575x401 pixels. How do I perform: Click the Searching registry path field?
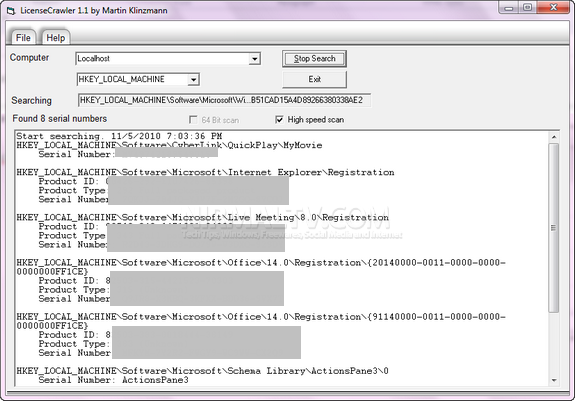[224, 100]
